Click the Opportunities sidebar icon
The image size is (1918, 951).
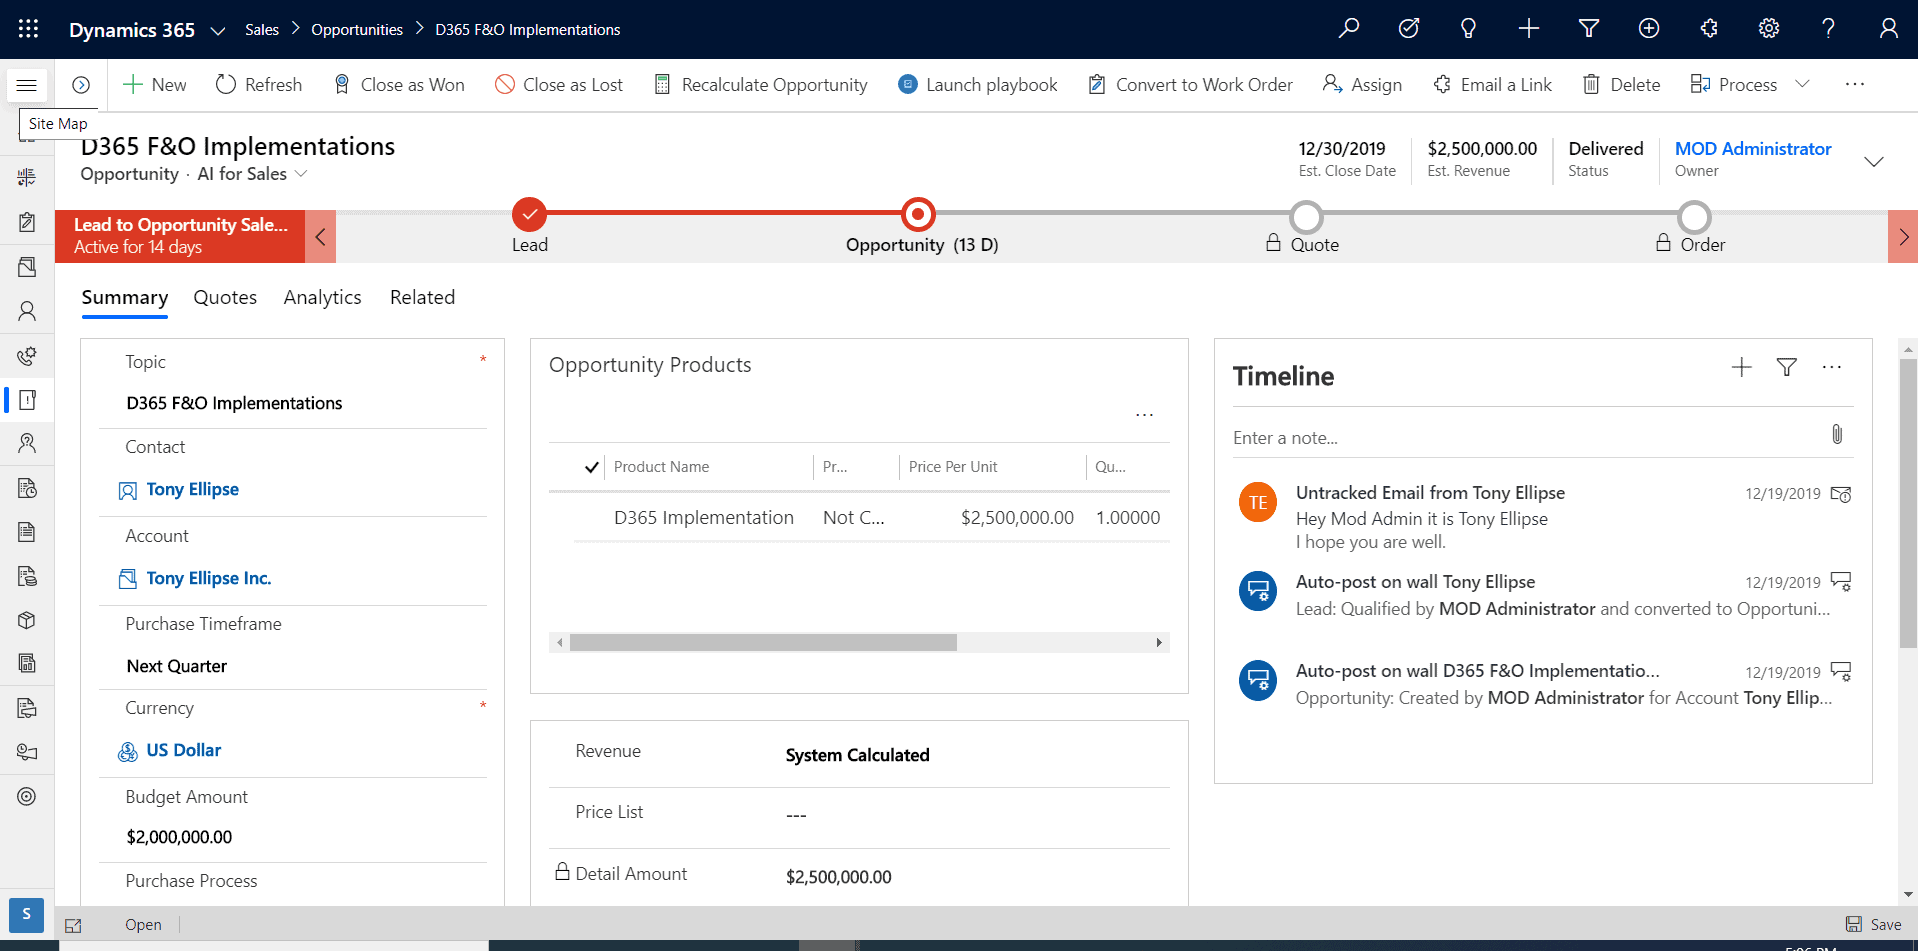pyautogui.click(x=27, y=400)
